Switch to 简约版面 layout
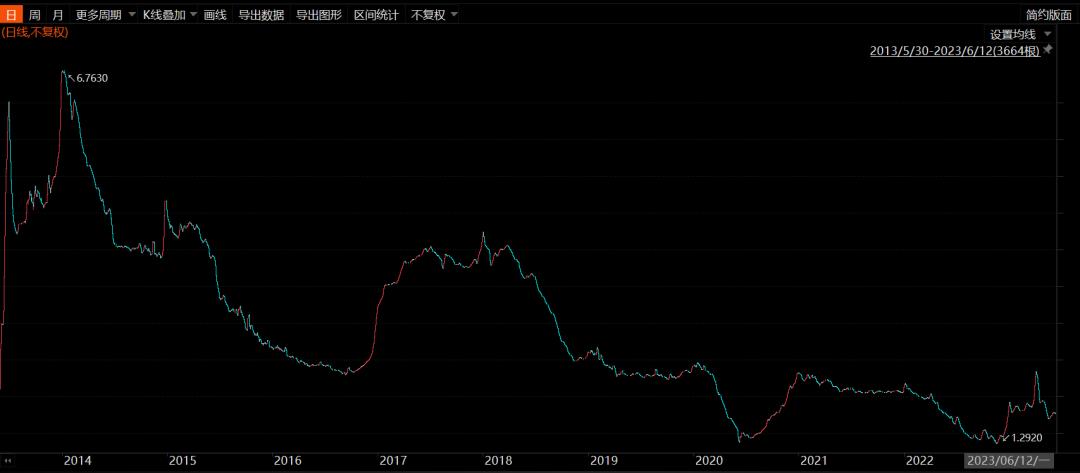 coord(1048,15)
